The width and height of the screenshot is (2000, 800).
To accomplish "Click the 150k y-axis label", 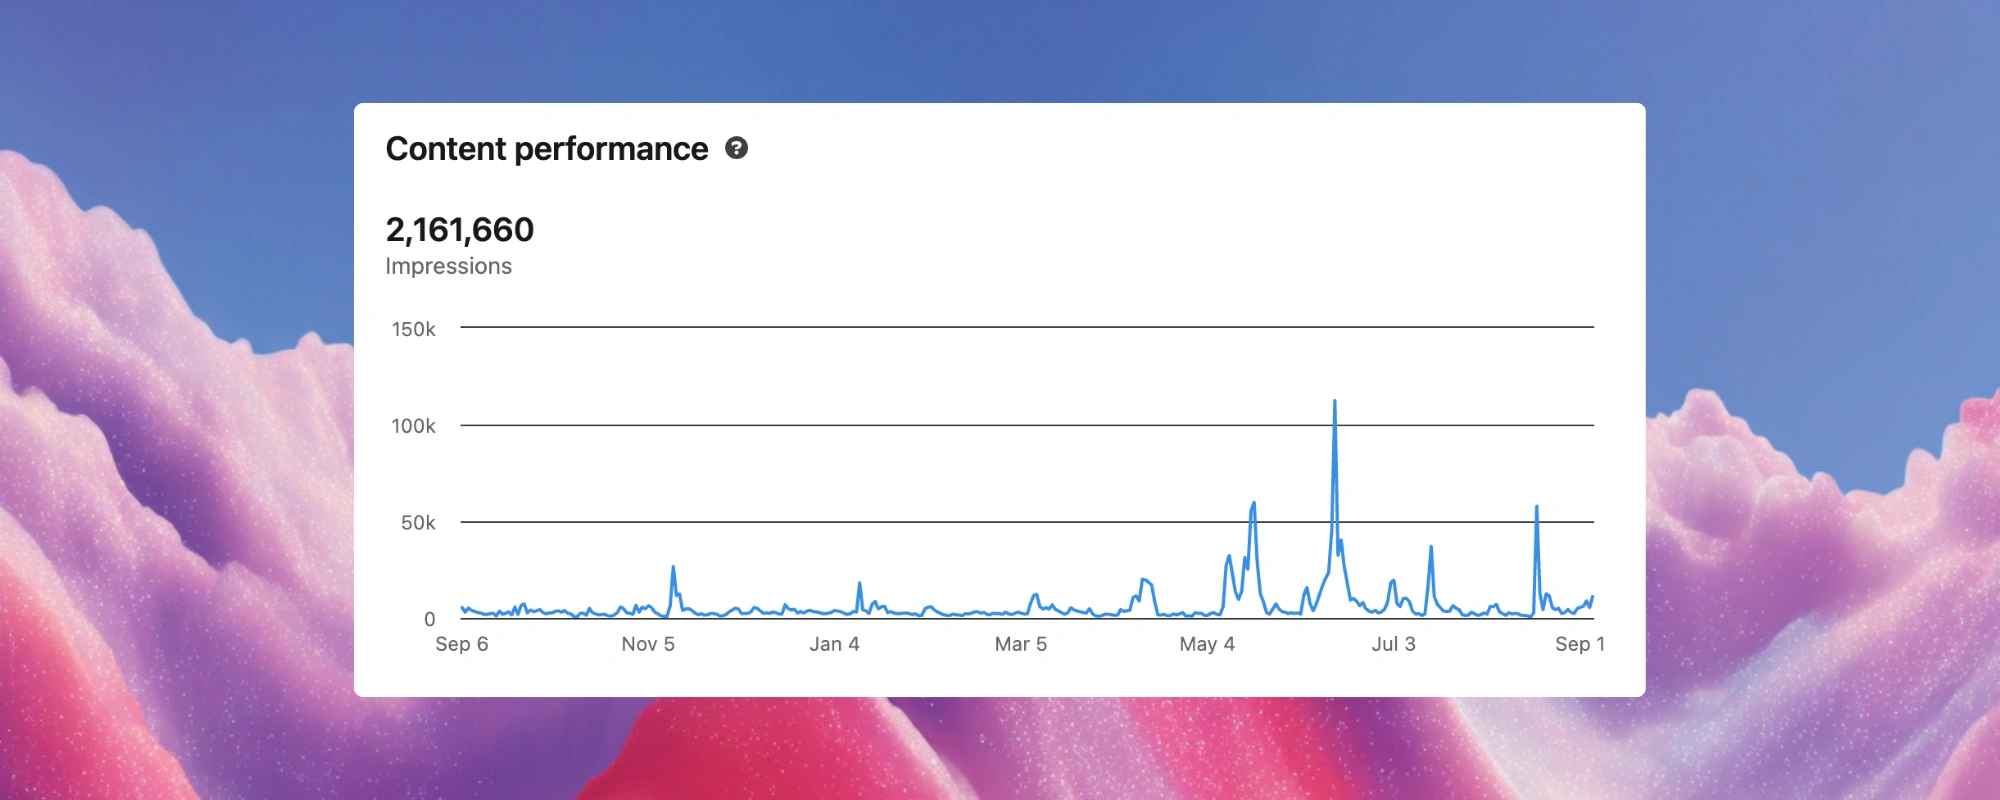I will pos(413,329).
